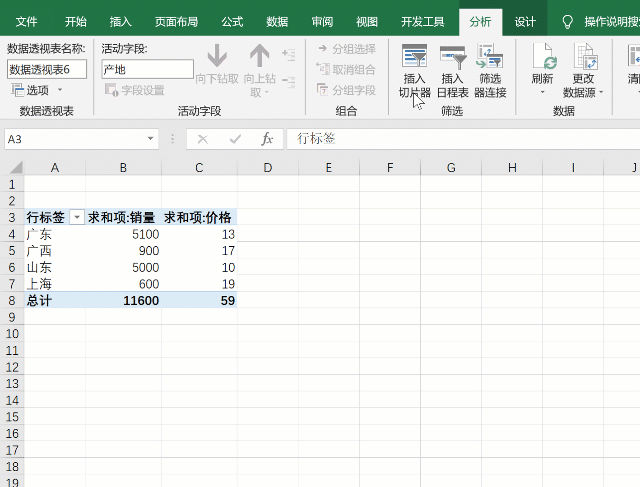Click the collapse field icon
This screenshot has width=640, height=487.
point(289,82)
